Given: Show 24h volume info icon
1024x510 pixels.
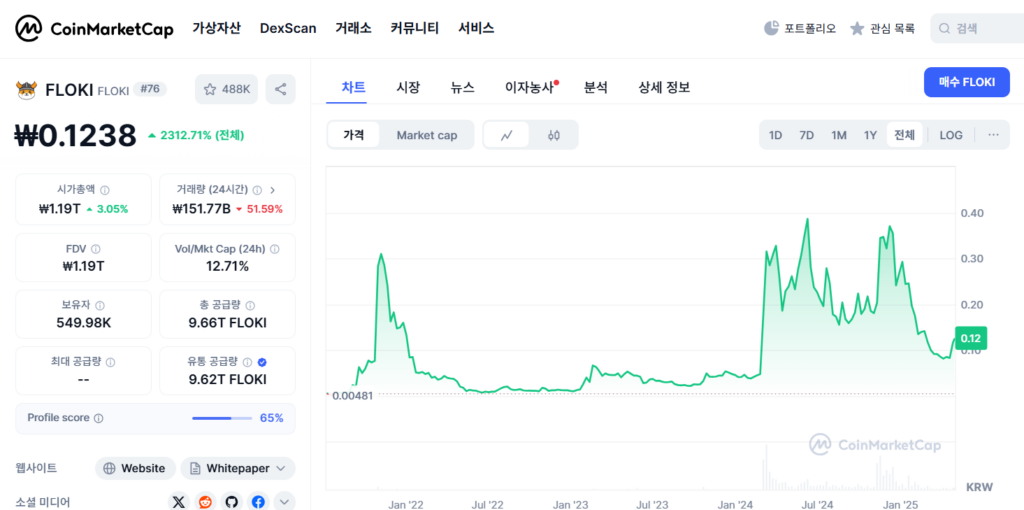Looking at the screenshot, I should click(x=257, y=190).
